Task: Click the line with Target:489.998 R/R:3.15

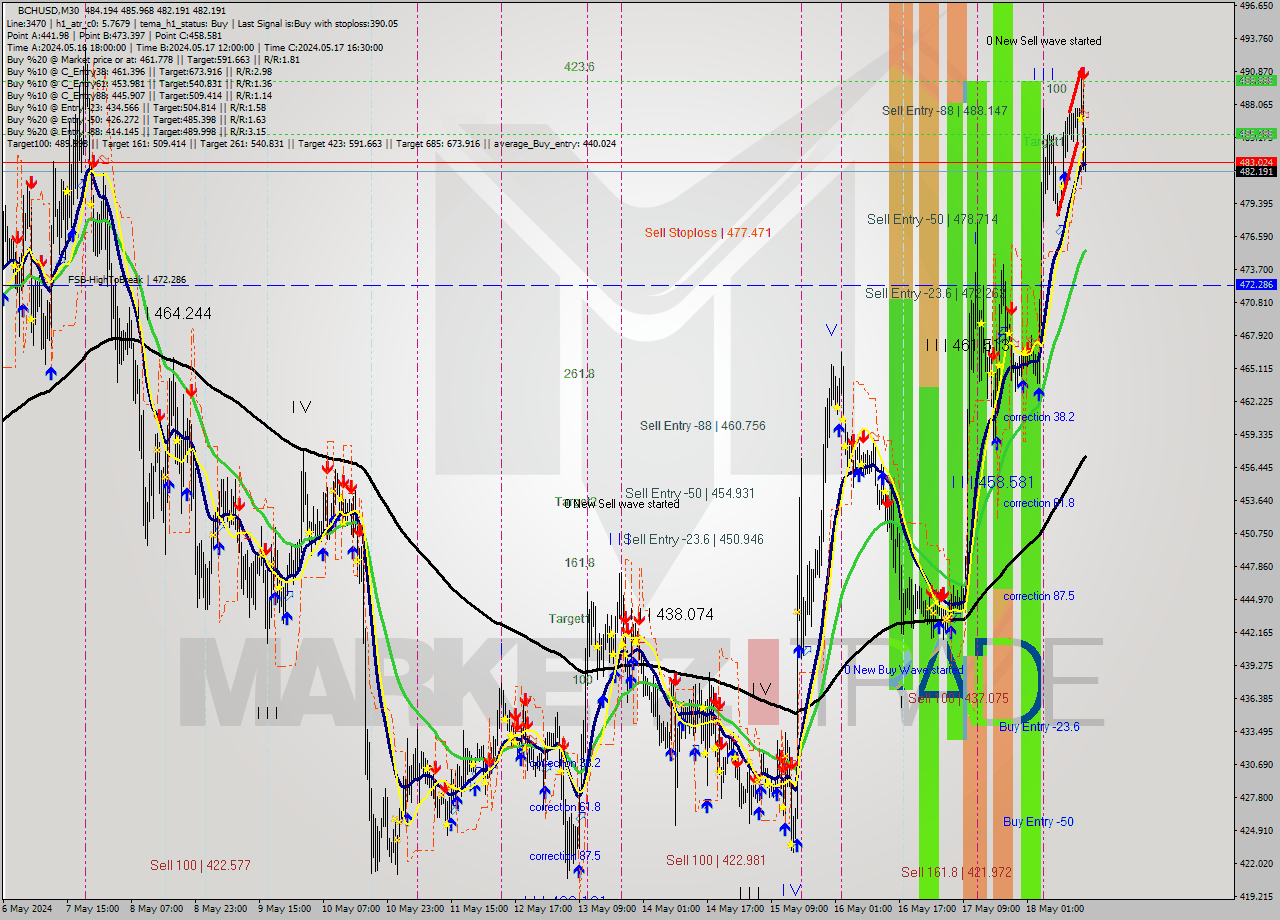Action: pyautogui.click(x=136, y=132)
